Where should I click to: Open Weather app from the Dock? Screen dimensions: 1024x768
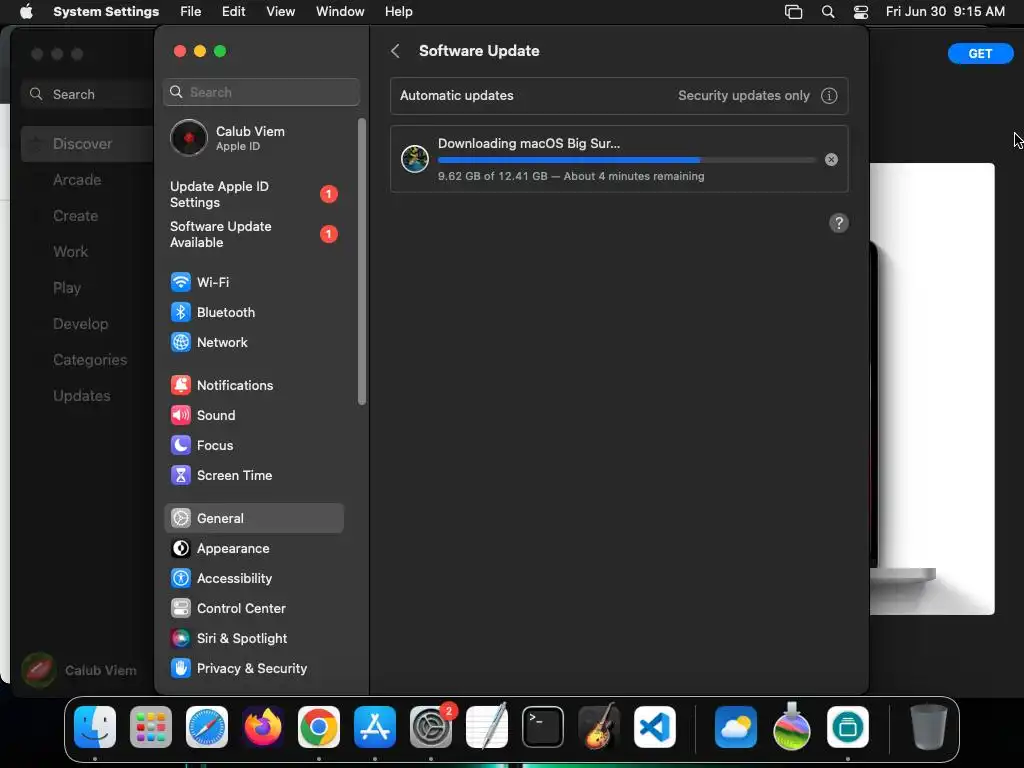(736, 727)
